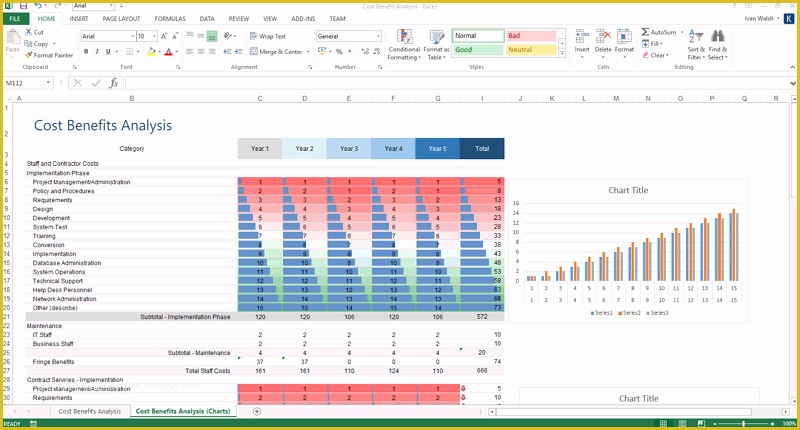Click the Increase Decimal icon
Image resolution: width=800 pixels, height=430 pixels.
(x=365, y=52)
